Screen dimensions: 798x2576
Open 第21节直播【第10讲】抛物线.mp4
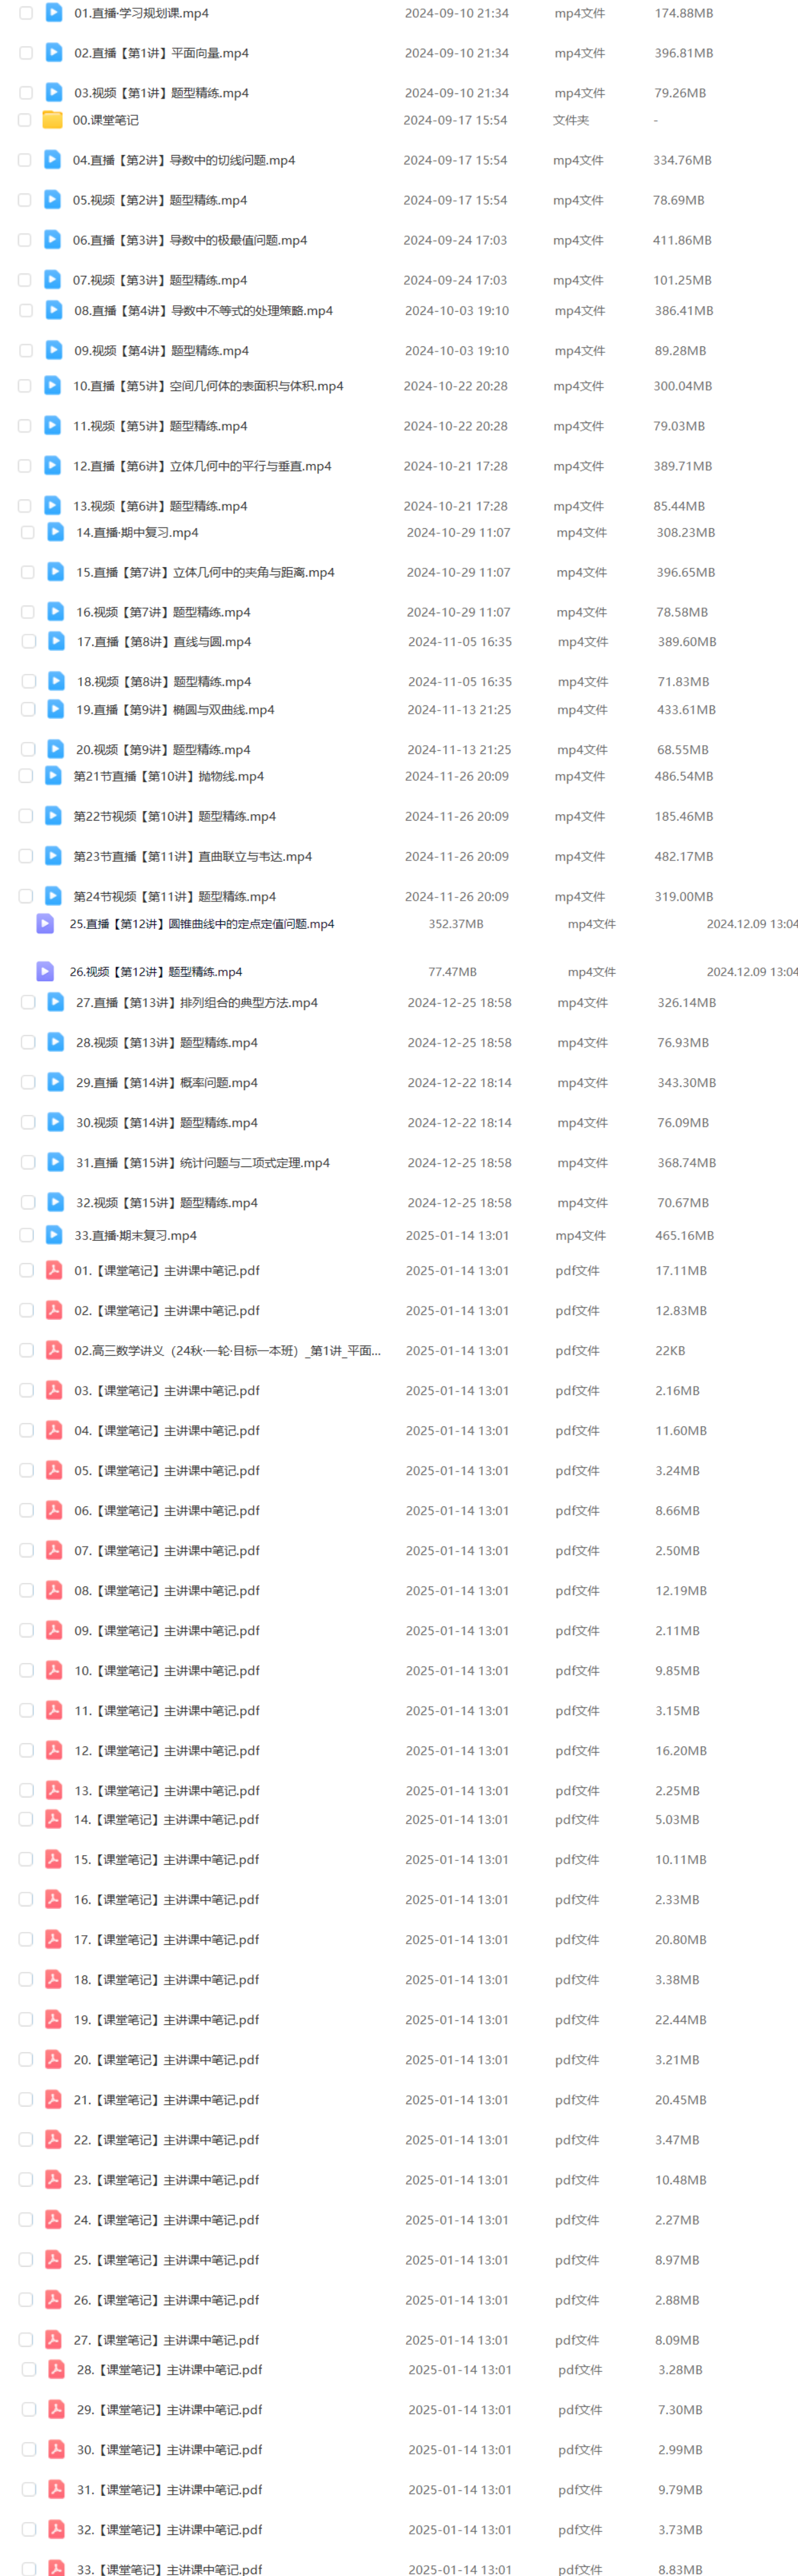coord(169,776)
